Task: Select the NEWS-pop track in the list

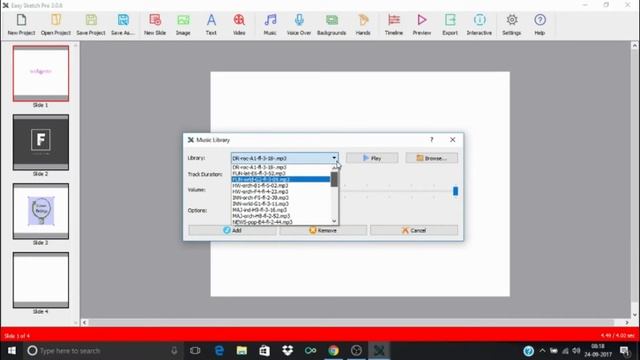Action: click(x=281, y=222)
